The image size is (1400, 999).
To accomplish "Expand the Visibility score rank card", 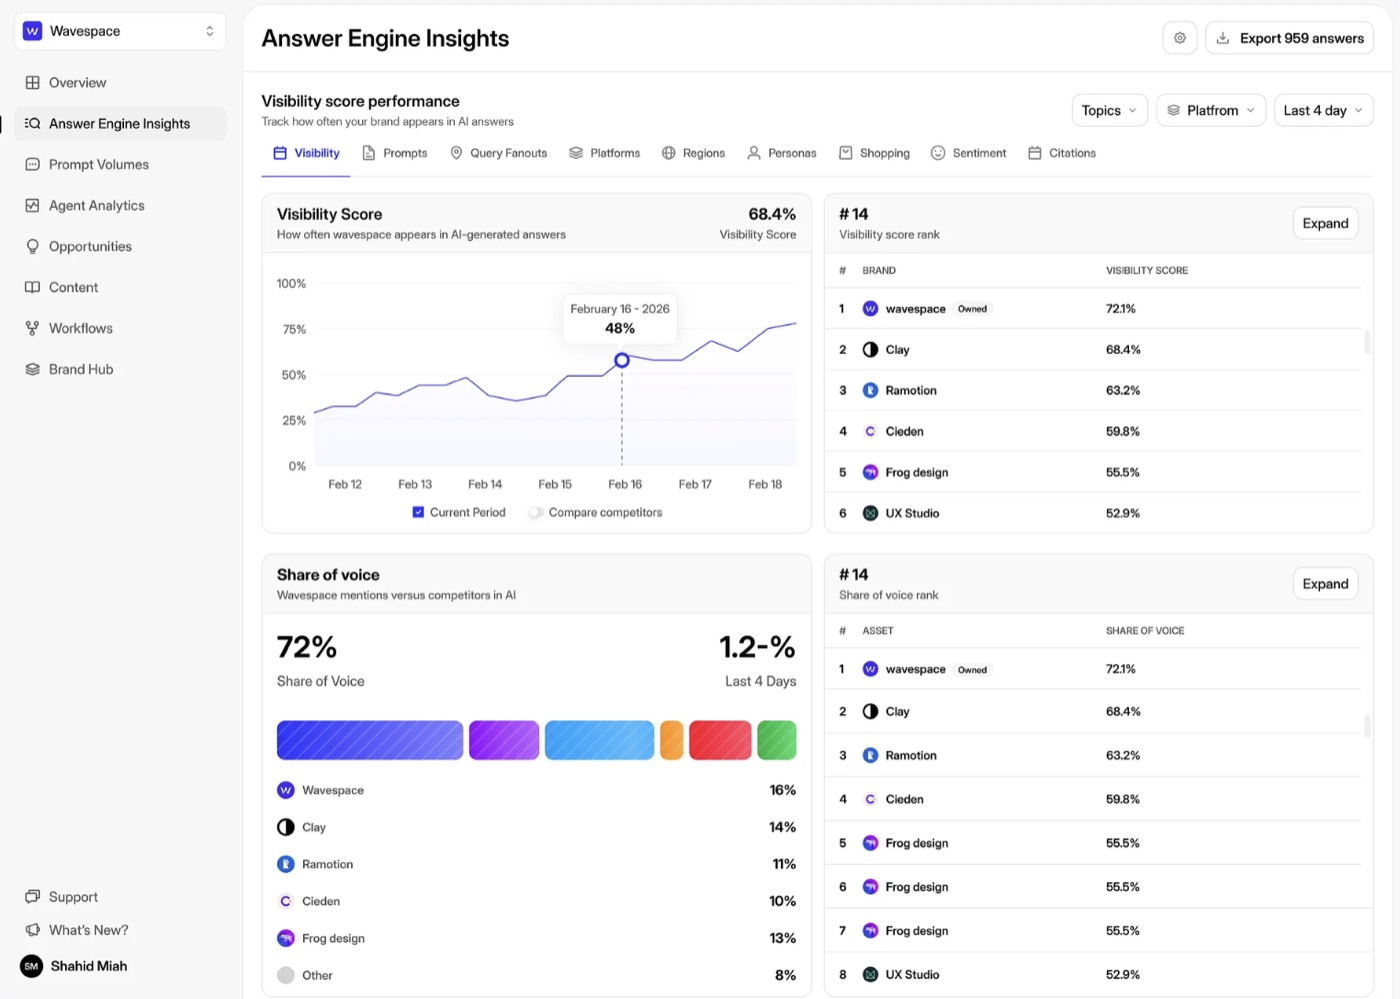I will 1325,223.
